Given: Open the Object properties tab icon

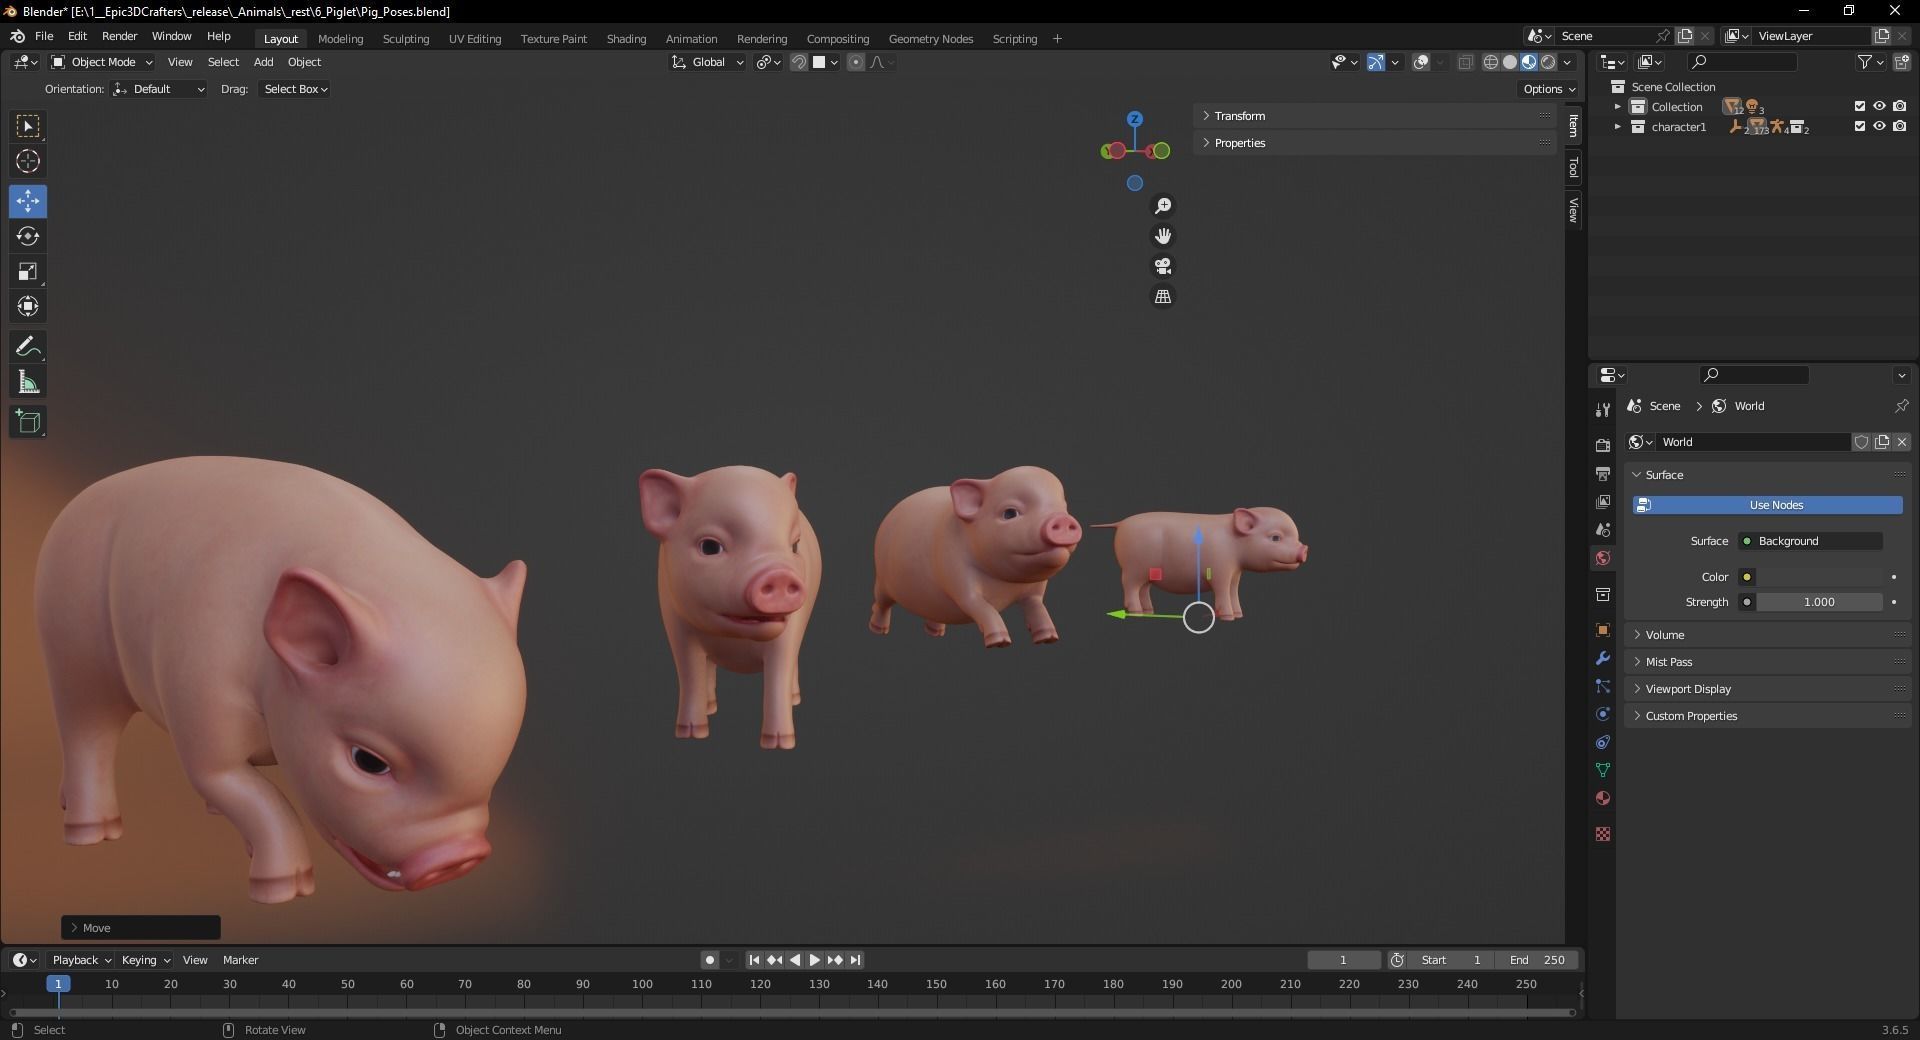Looking at the screenshot, I should click(x=1603, y=630).
